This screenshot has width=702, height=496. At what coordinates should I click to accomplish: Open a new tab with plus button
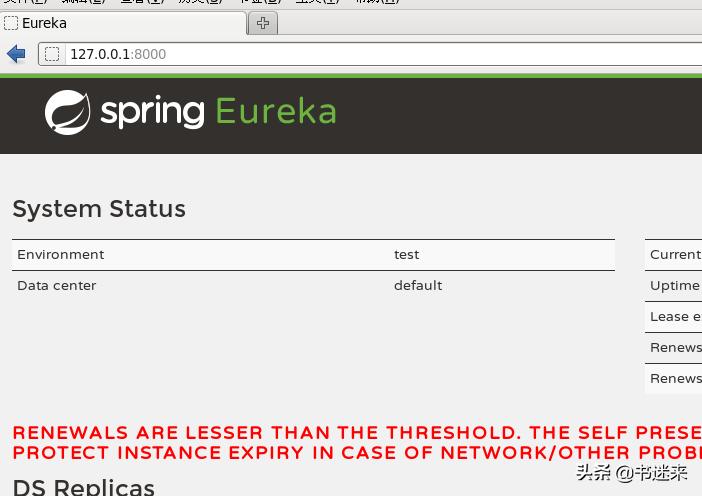[x=263, y=23]
